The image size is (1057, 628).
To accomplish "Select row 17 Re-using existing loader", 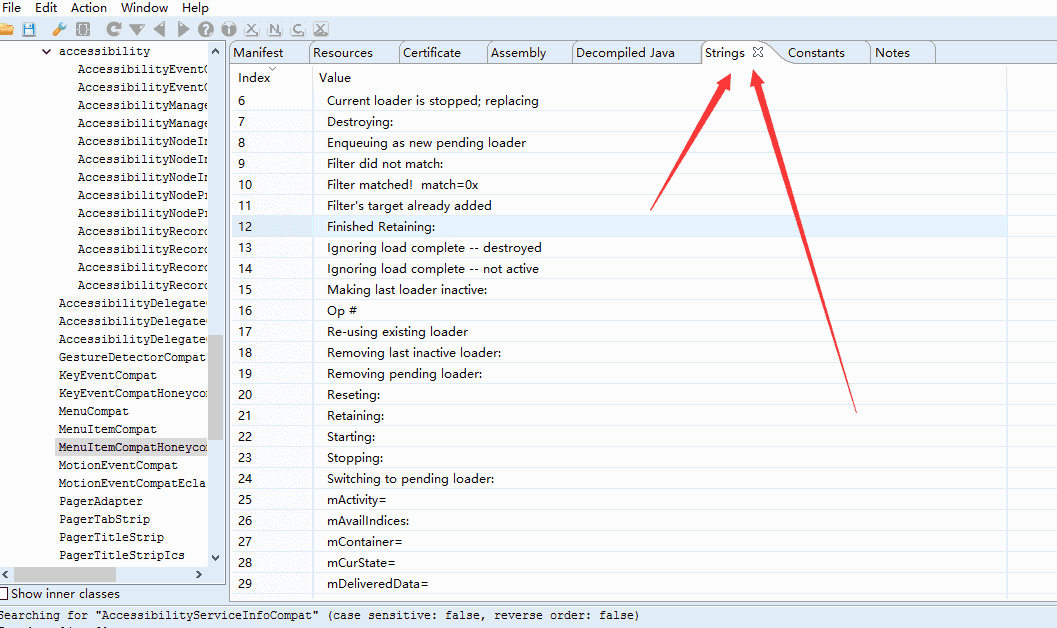I will coord(397,331).
